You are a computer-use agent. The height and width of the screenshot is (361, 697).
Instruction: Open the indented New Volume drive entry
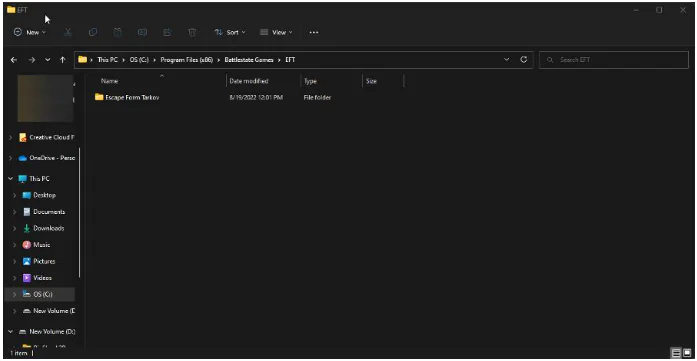(x=49, y=311)
